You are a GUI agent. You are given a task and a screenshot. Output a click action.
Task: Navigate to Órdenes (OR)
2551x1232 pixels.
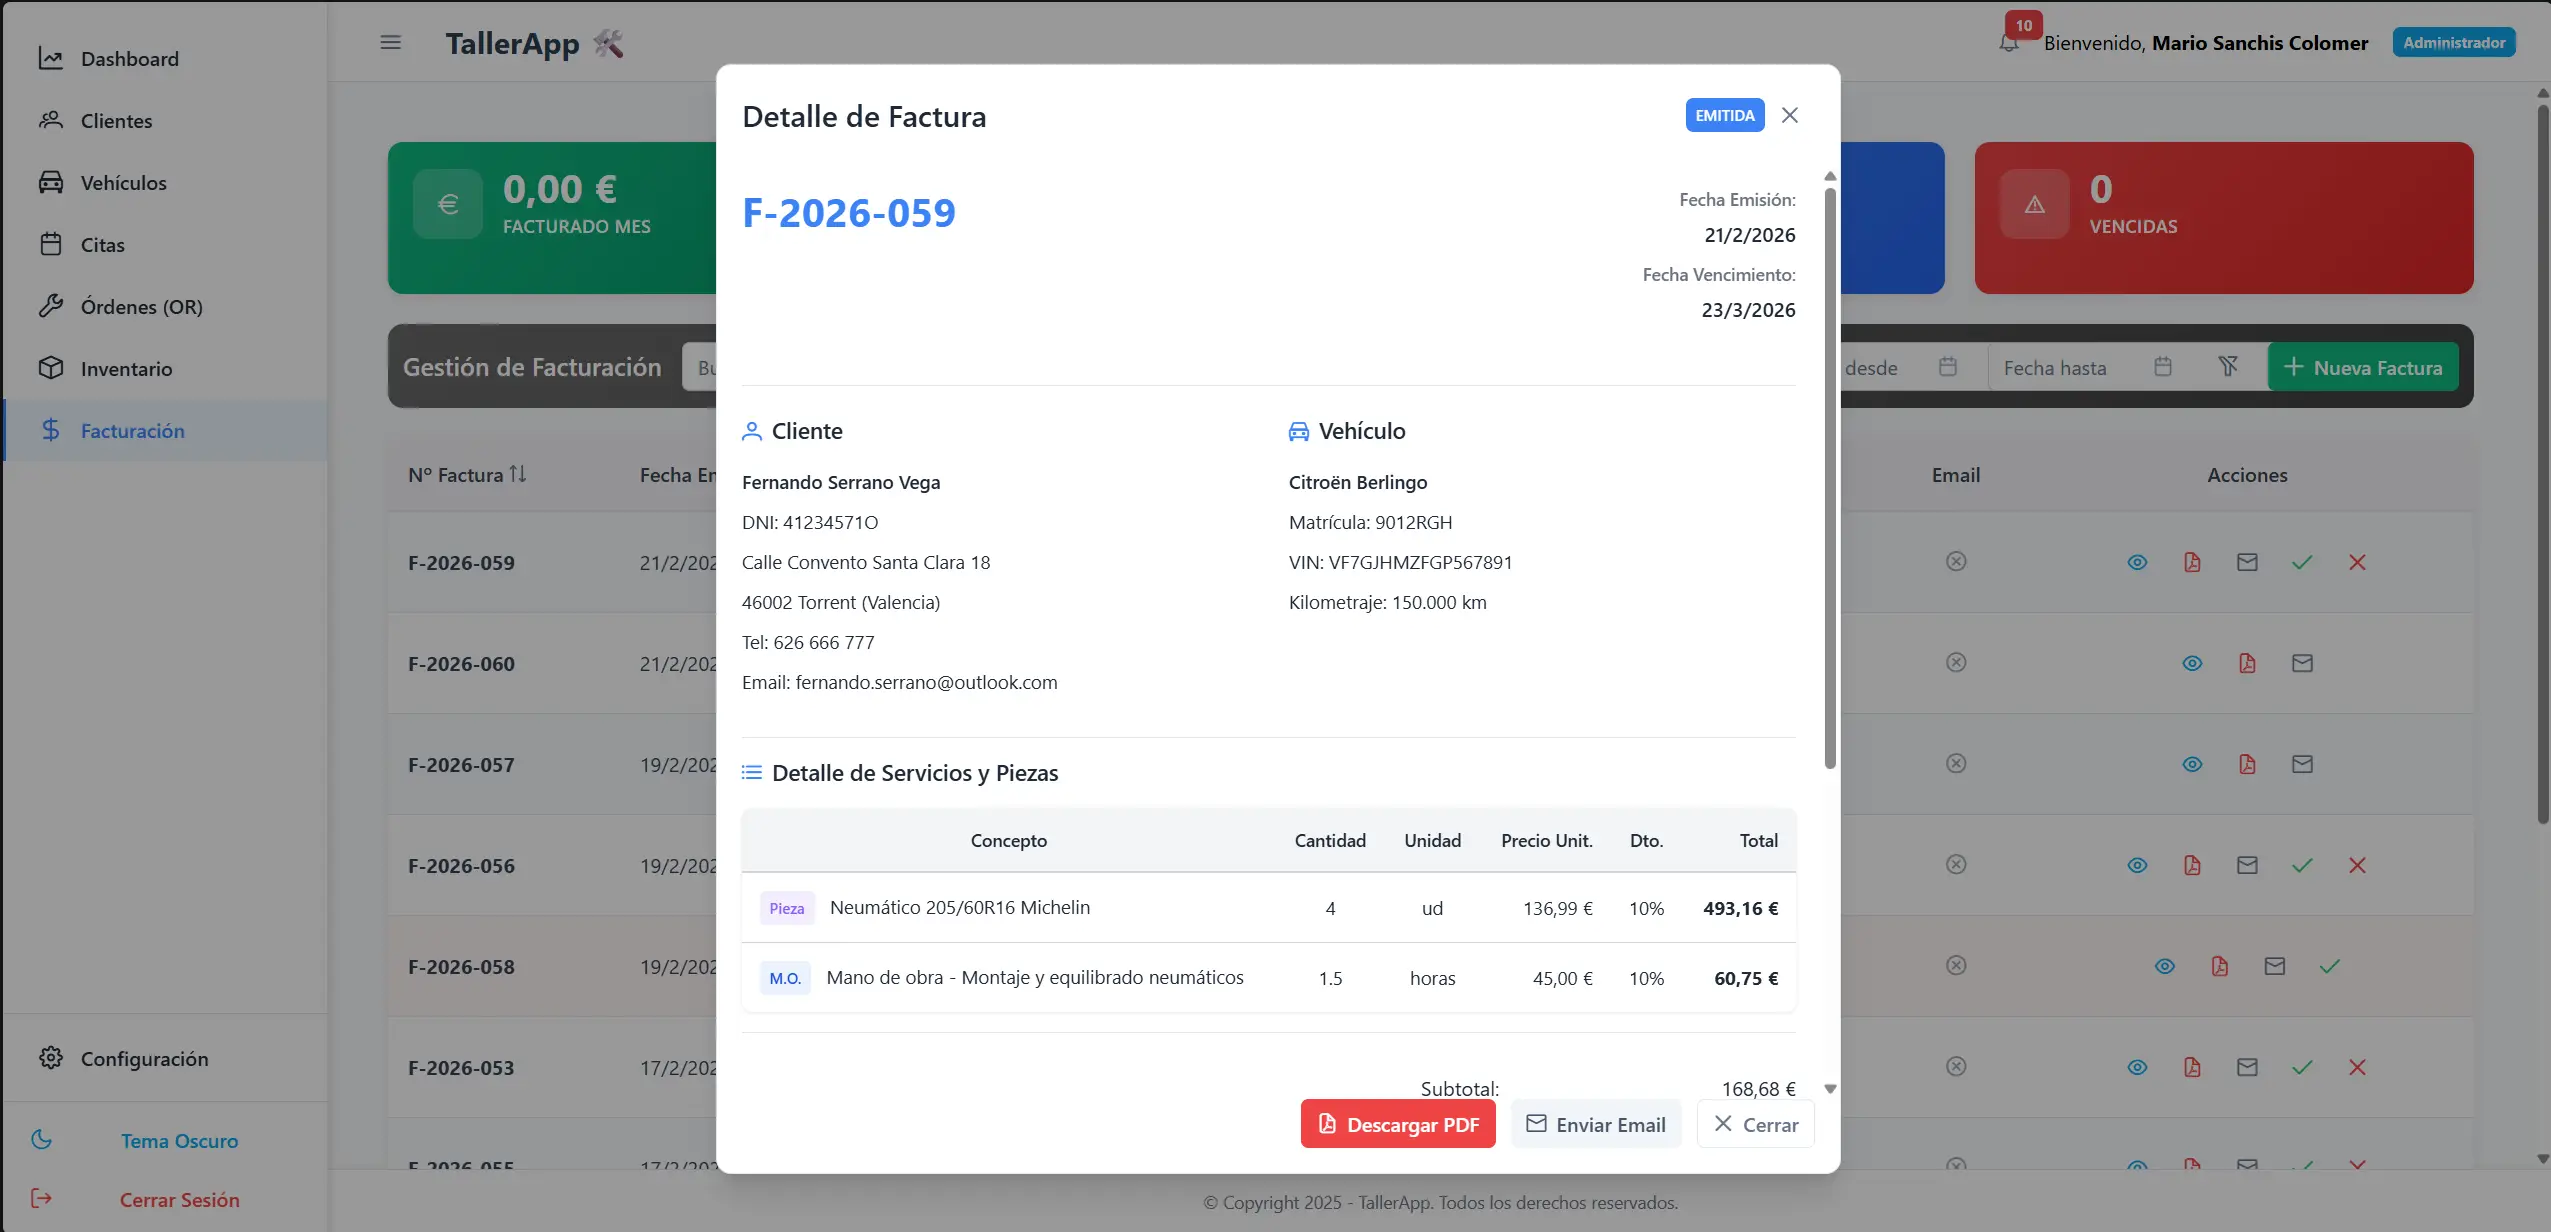pos(165,307)
